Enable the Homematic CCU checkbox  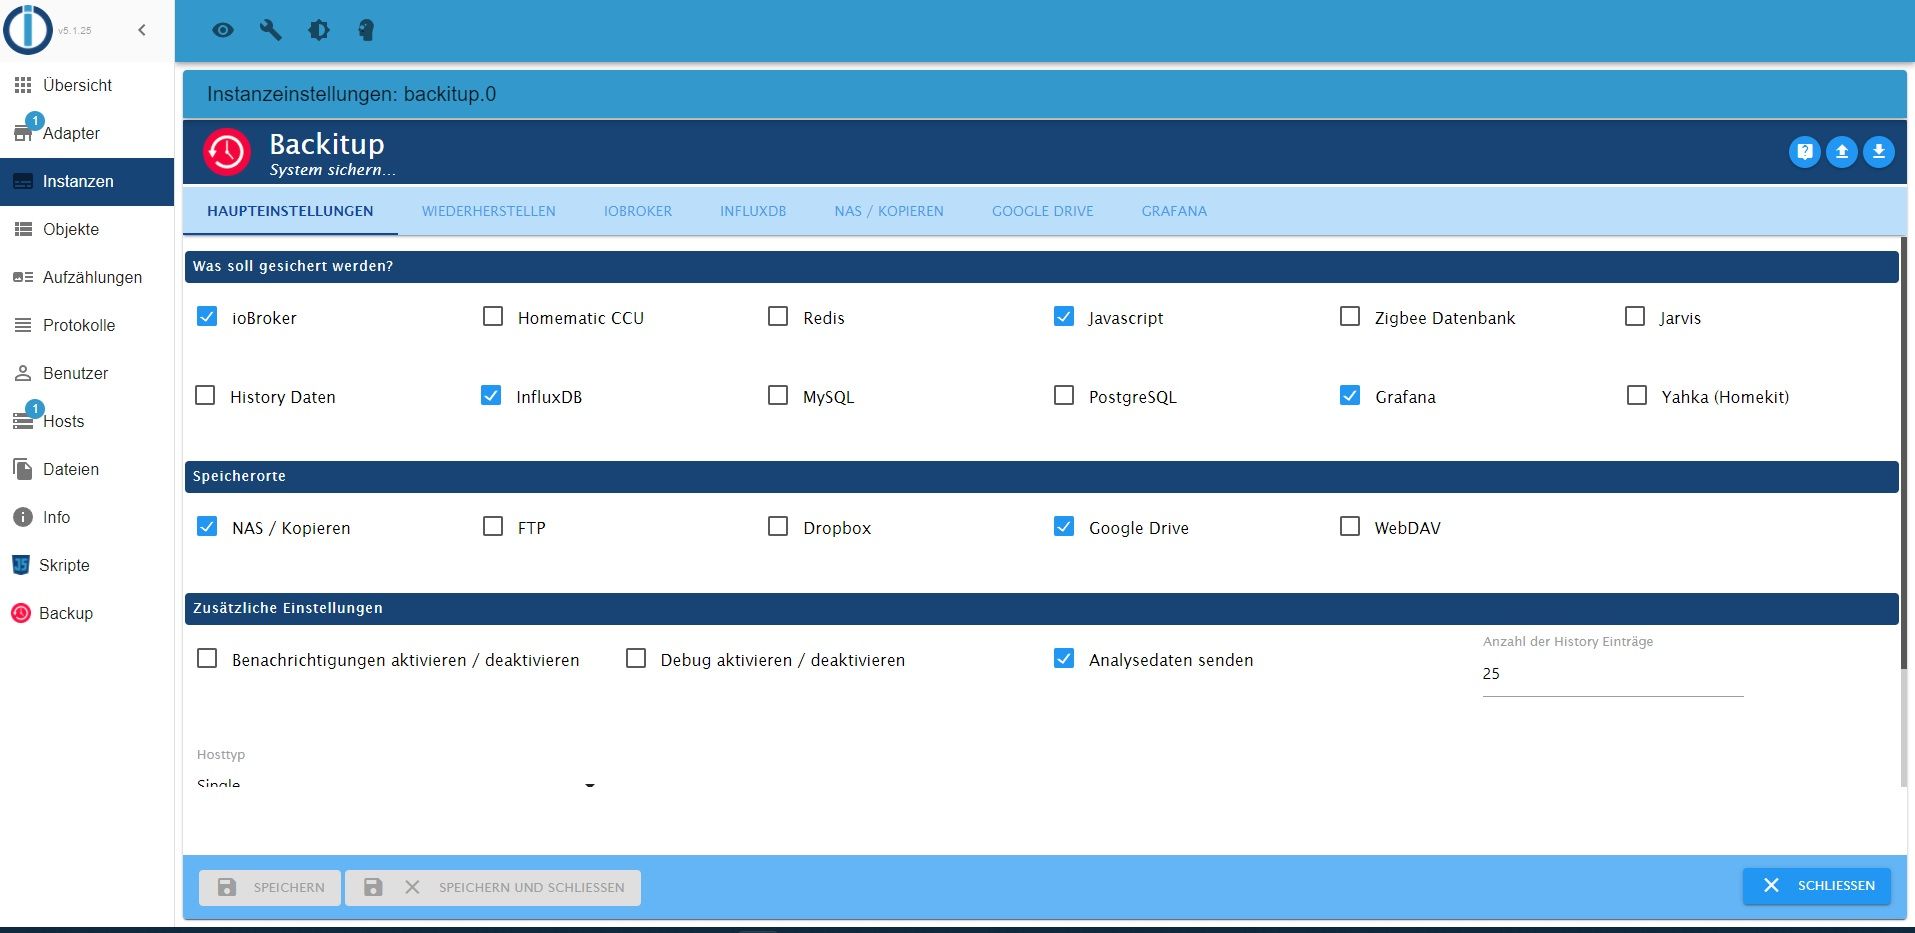pyautogui.click(x=493, y=317)
